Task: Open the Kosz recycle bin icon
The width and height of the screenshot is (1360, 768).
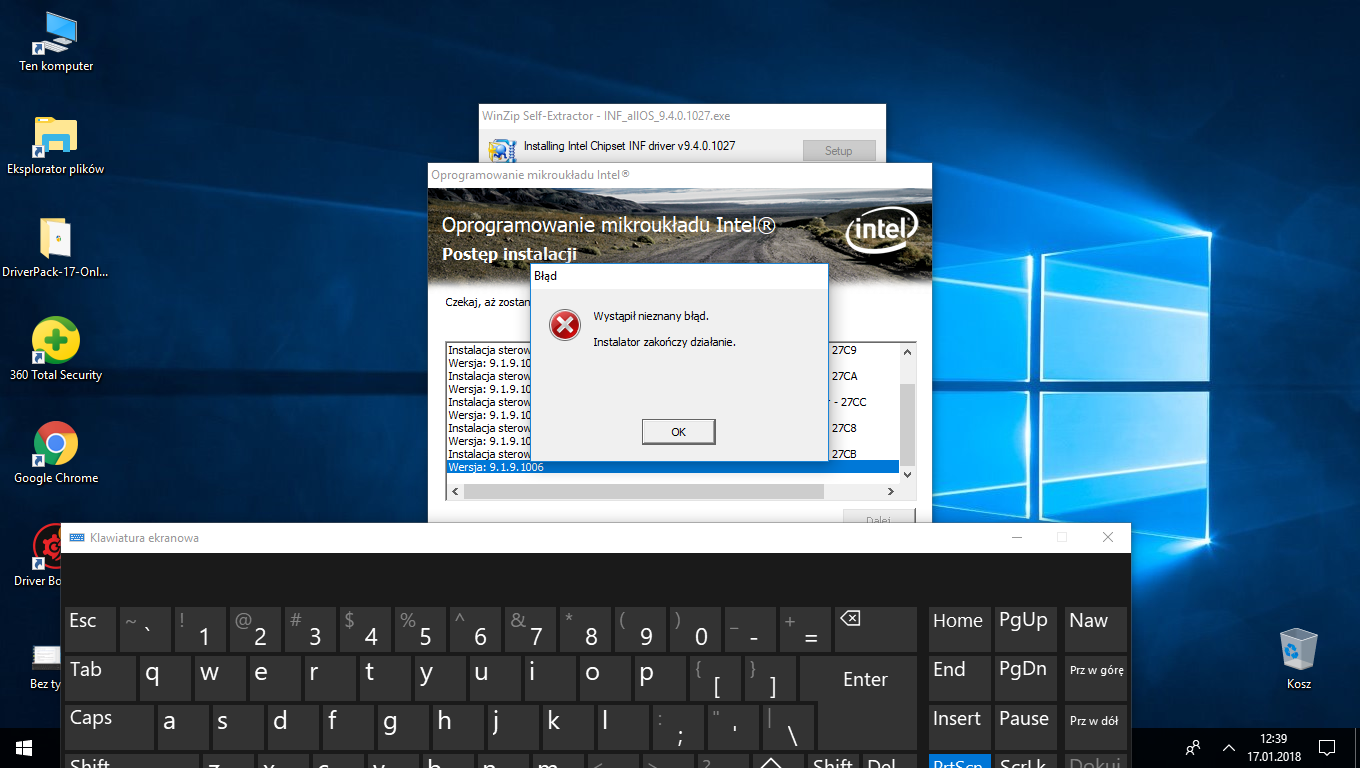Action: (1299, 659)
